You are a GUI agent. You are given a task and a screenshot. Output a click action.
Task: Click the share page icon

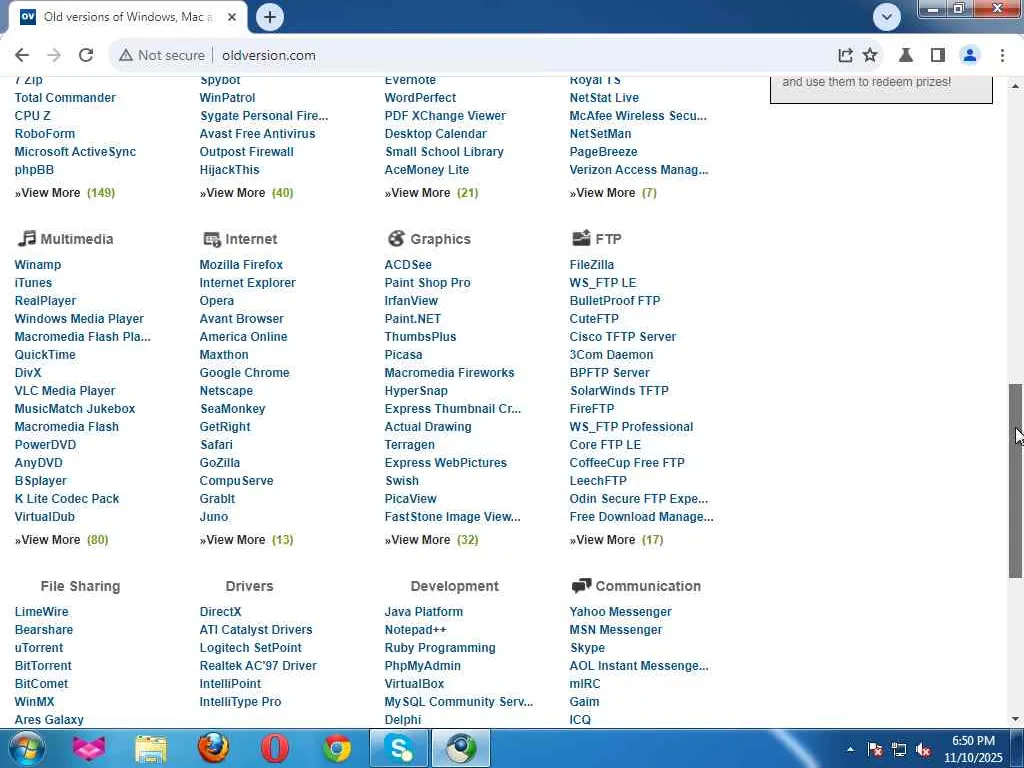[x=845, y=56]
